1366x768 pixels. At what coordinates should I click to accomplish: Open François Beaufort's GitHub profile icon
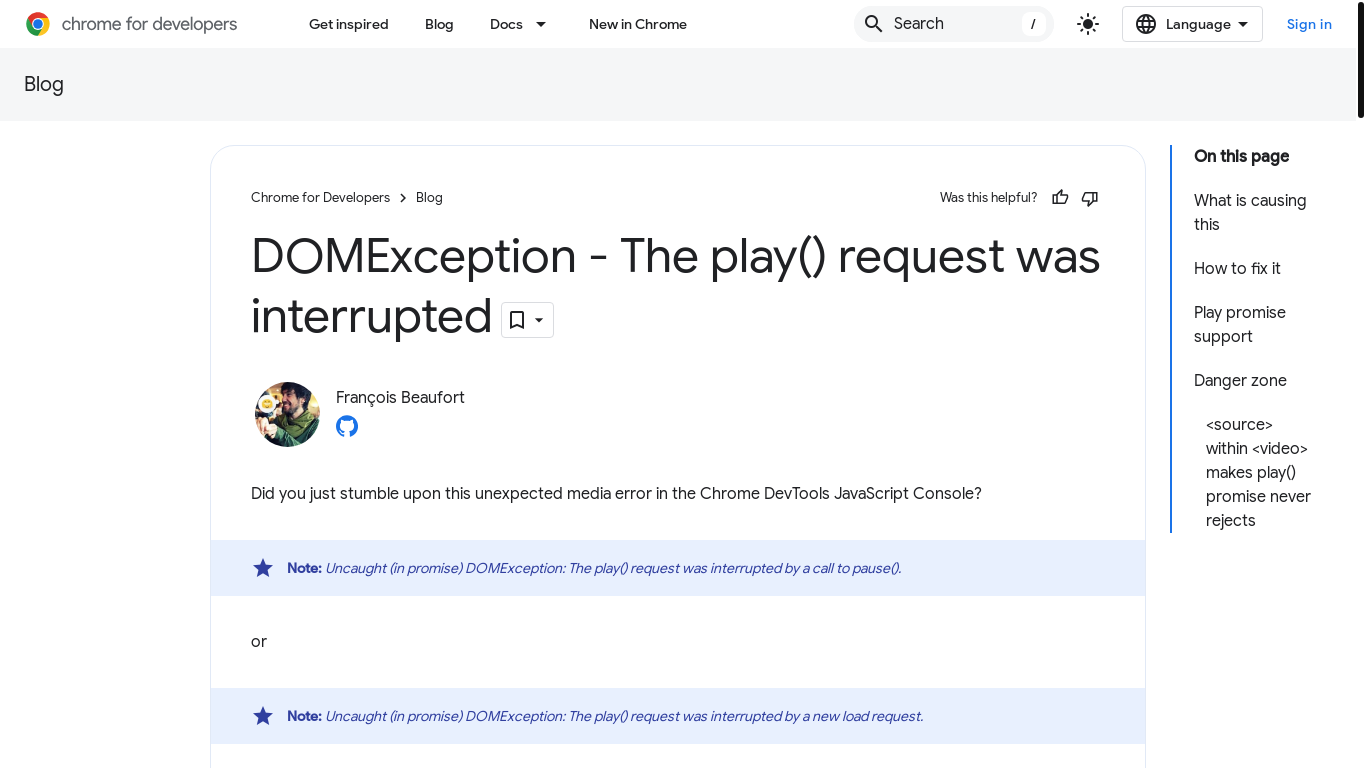(x=347, y=426)
